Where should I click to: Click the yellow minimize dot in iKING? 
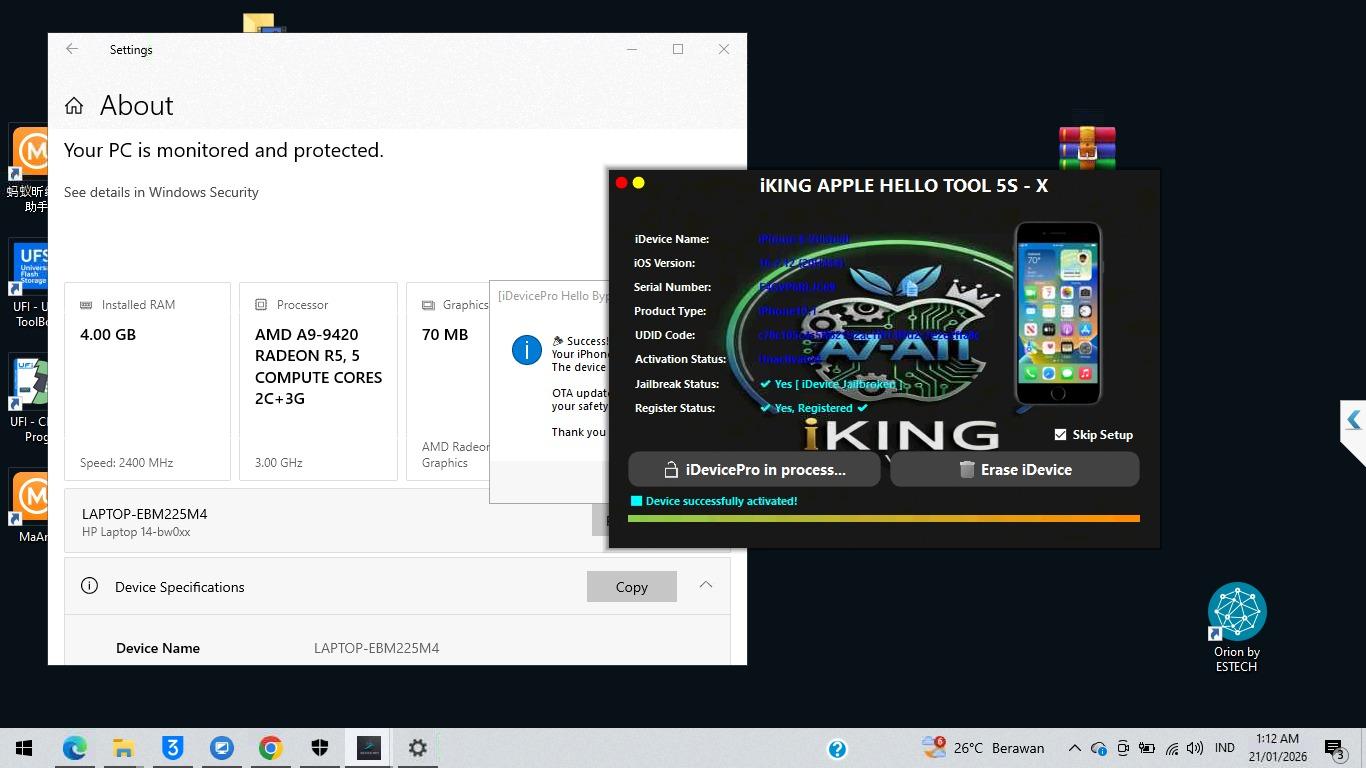pyautogui.click(x=639, y=183)
